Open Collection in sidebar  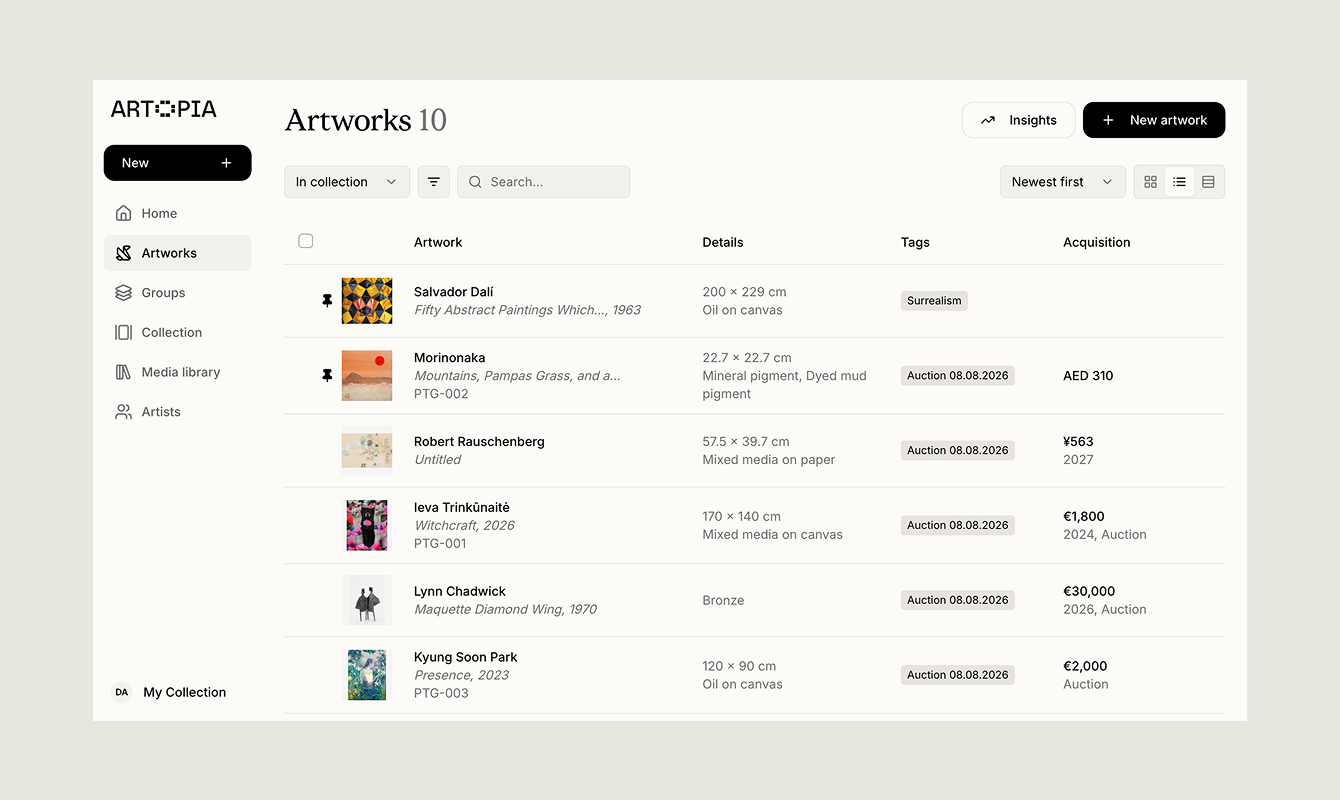coord(177,332)
